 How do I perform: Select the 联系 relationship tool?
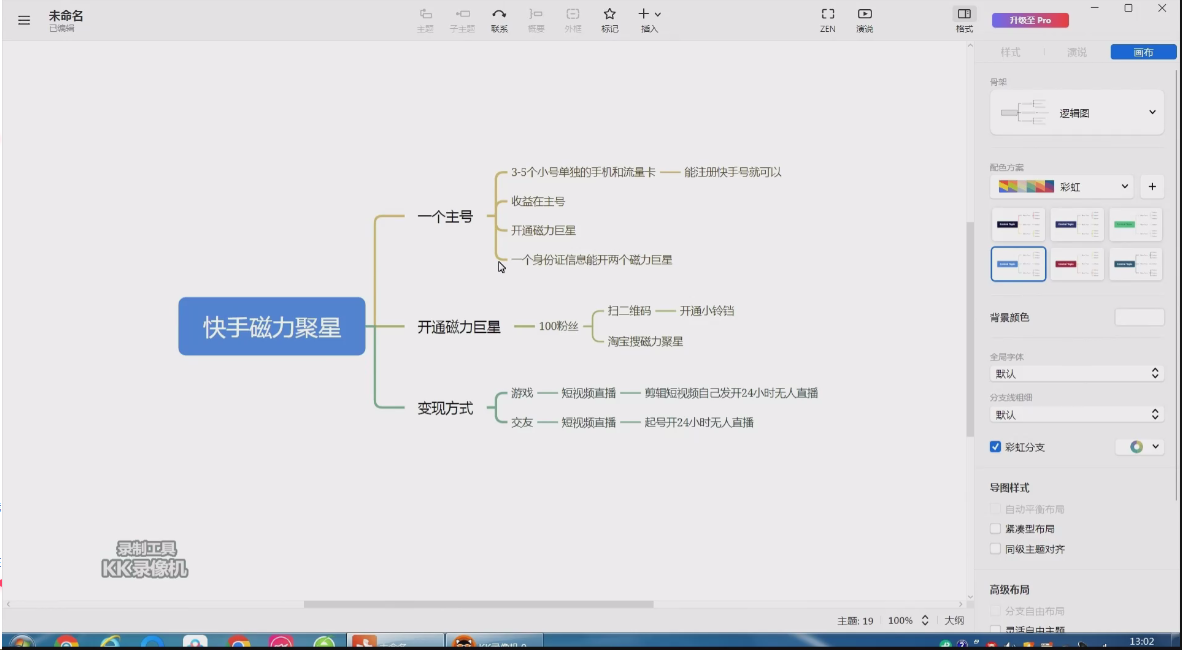click(499, 14)
